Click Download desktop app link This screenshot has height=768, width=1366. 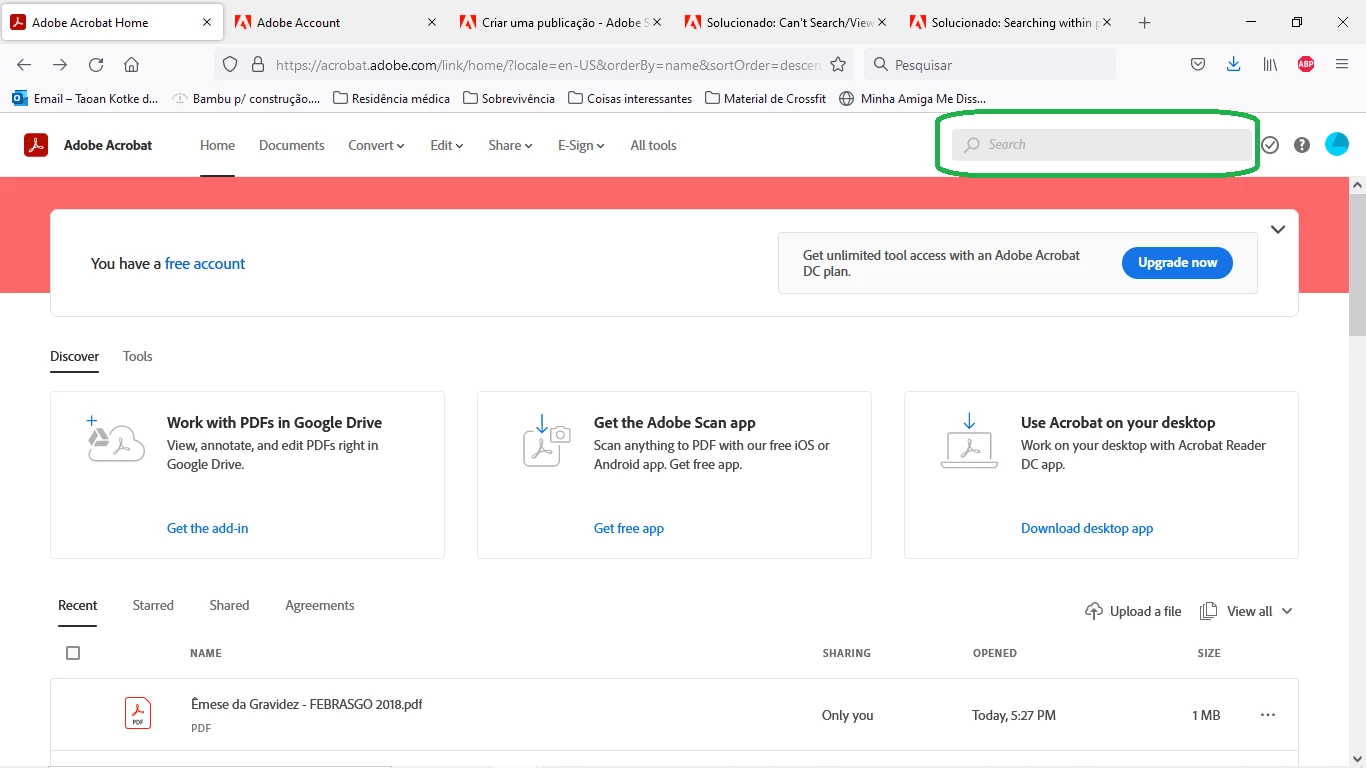pyautogui.click(x=1087, y=528)
